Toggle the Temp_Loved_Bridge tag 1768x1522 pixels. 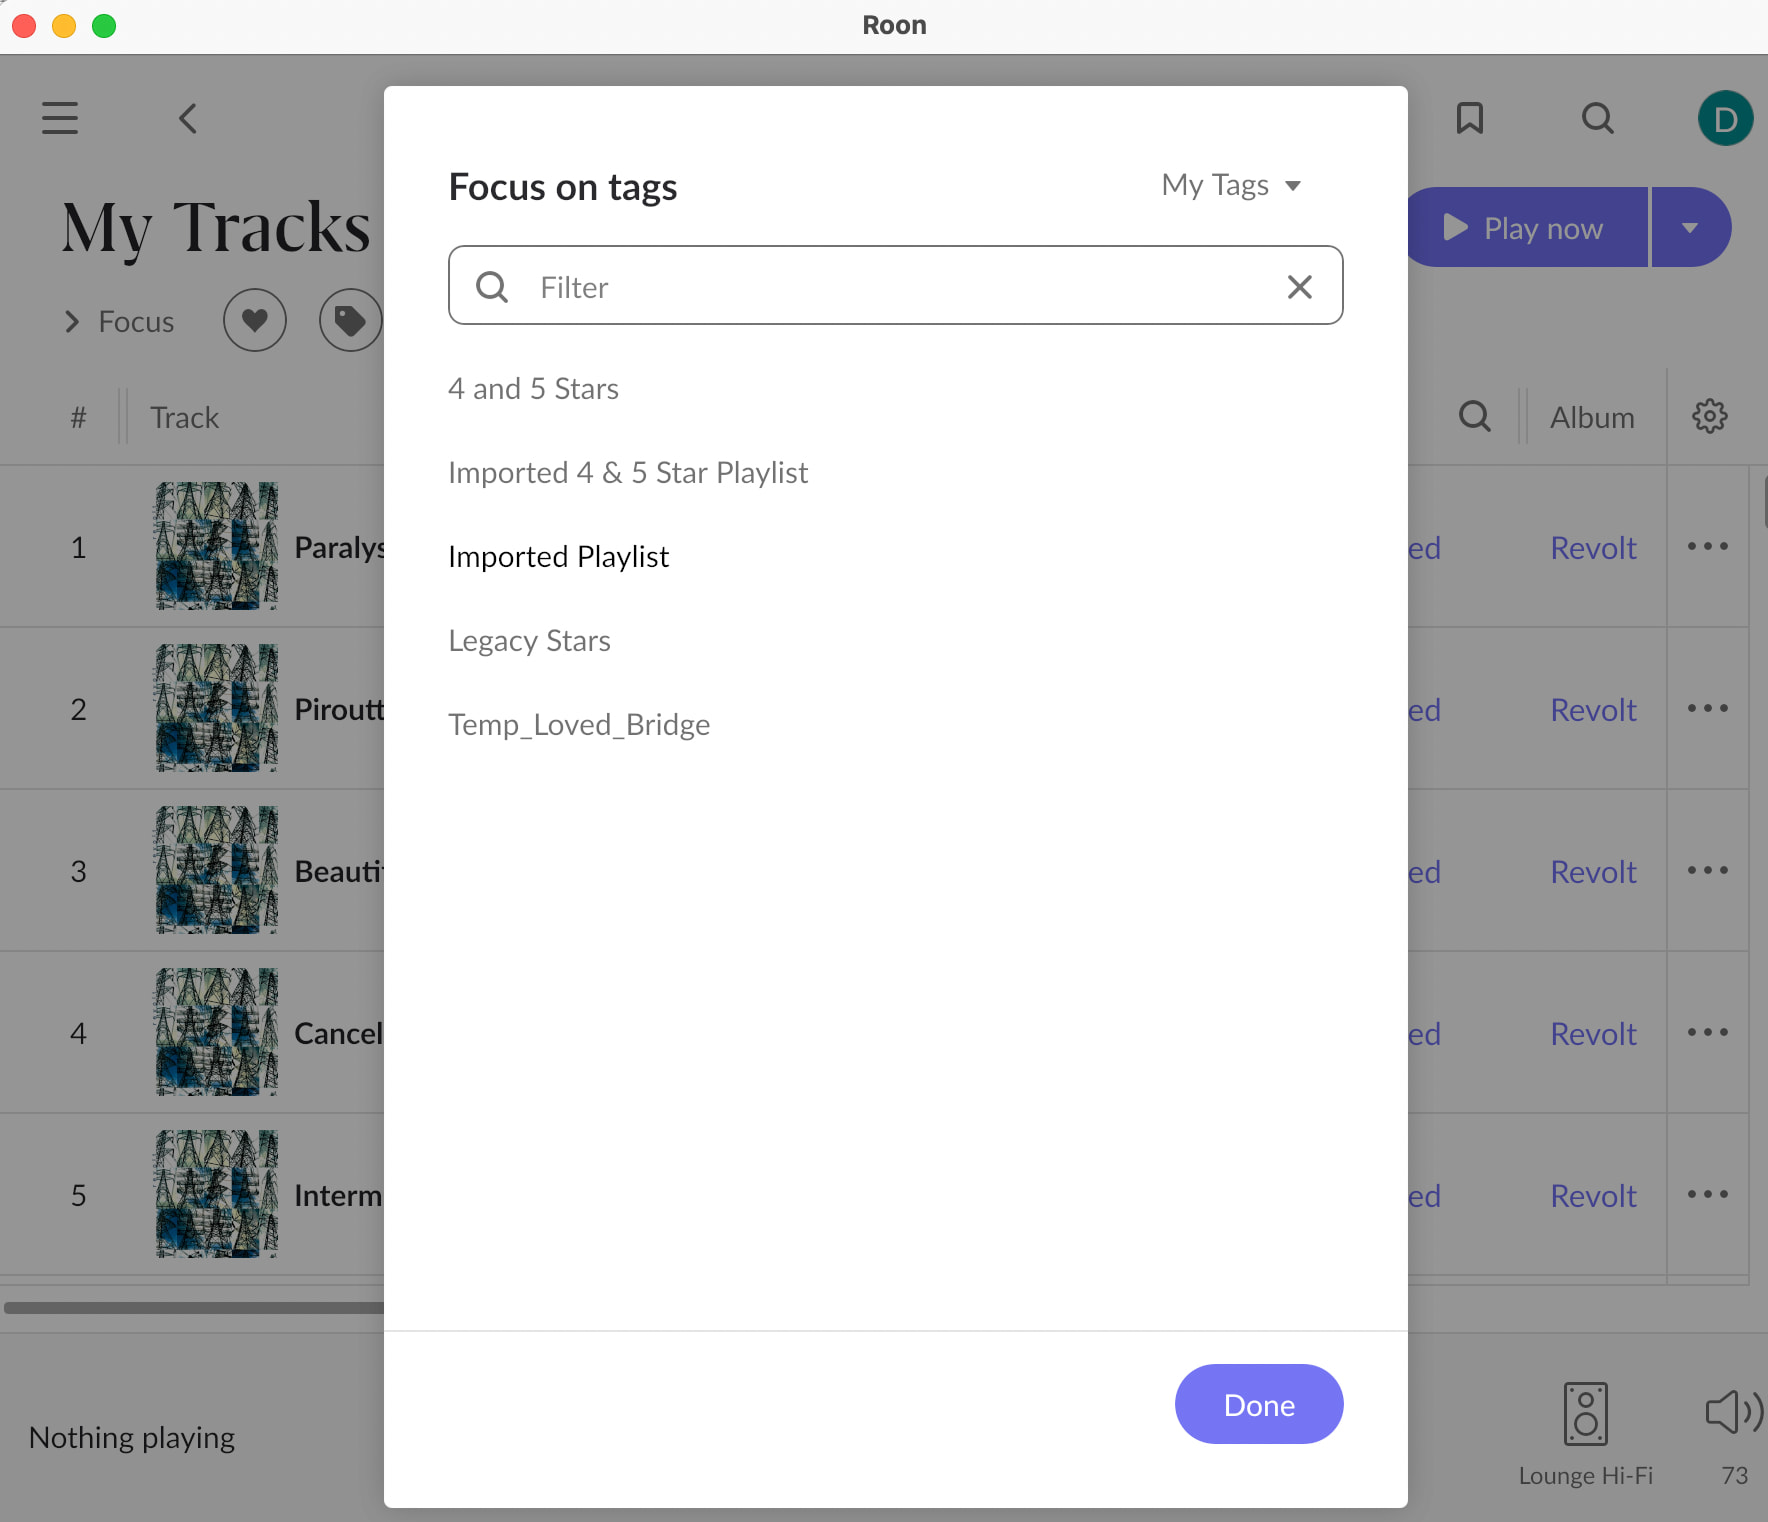(579, 724)
